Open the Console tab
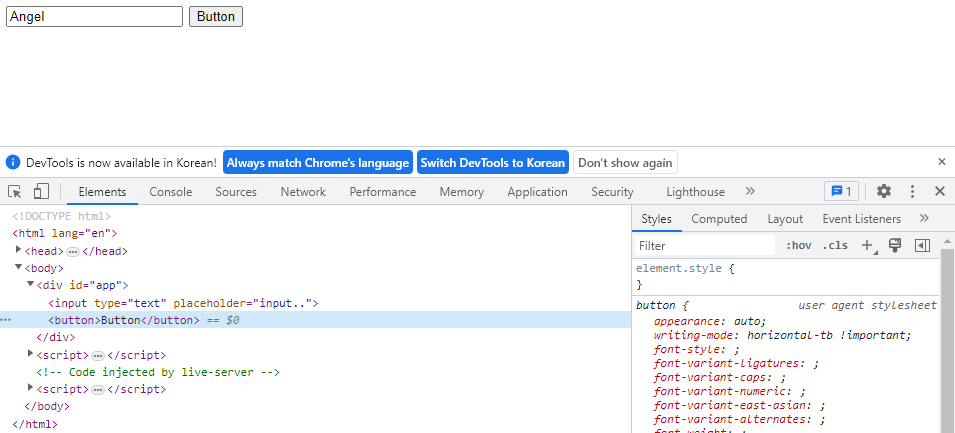The image size is (955, 433). (171, 192)
